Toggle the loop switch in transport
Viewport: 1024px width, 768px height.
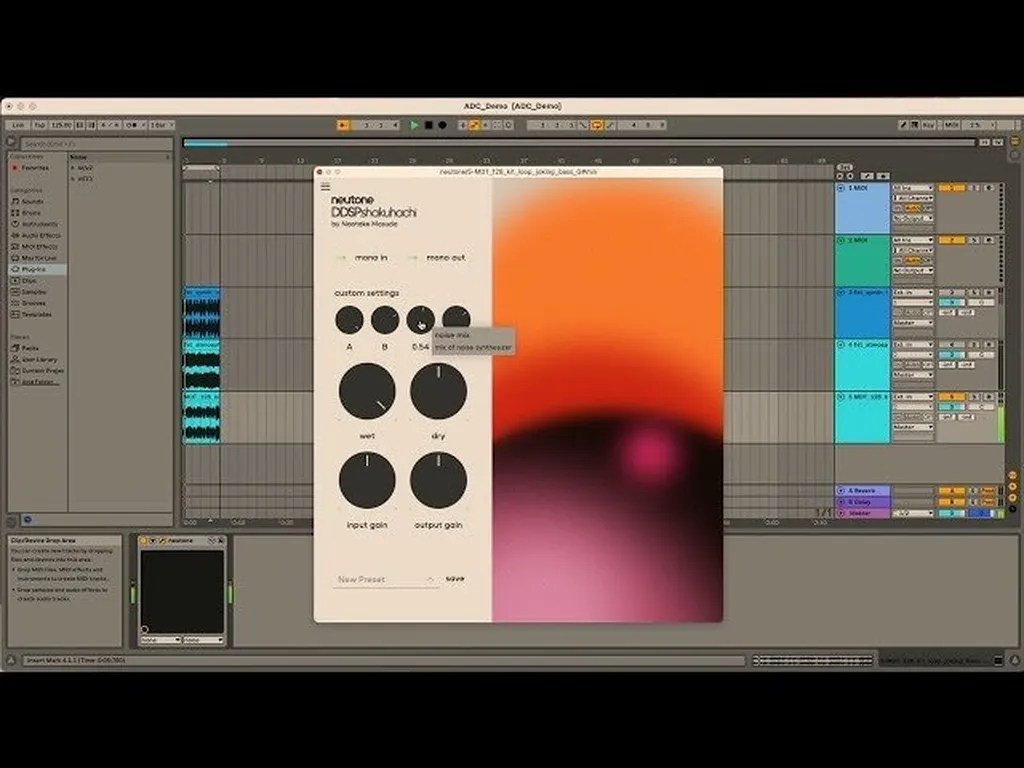pyautogui.click(x=596, y=125)
